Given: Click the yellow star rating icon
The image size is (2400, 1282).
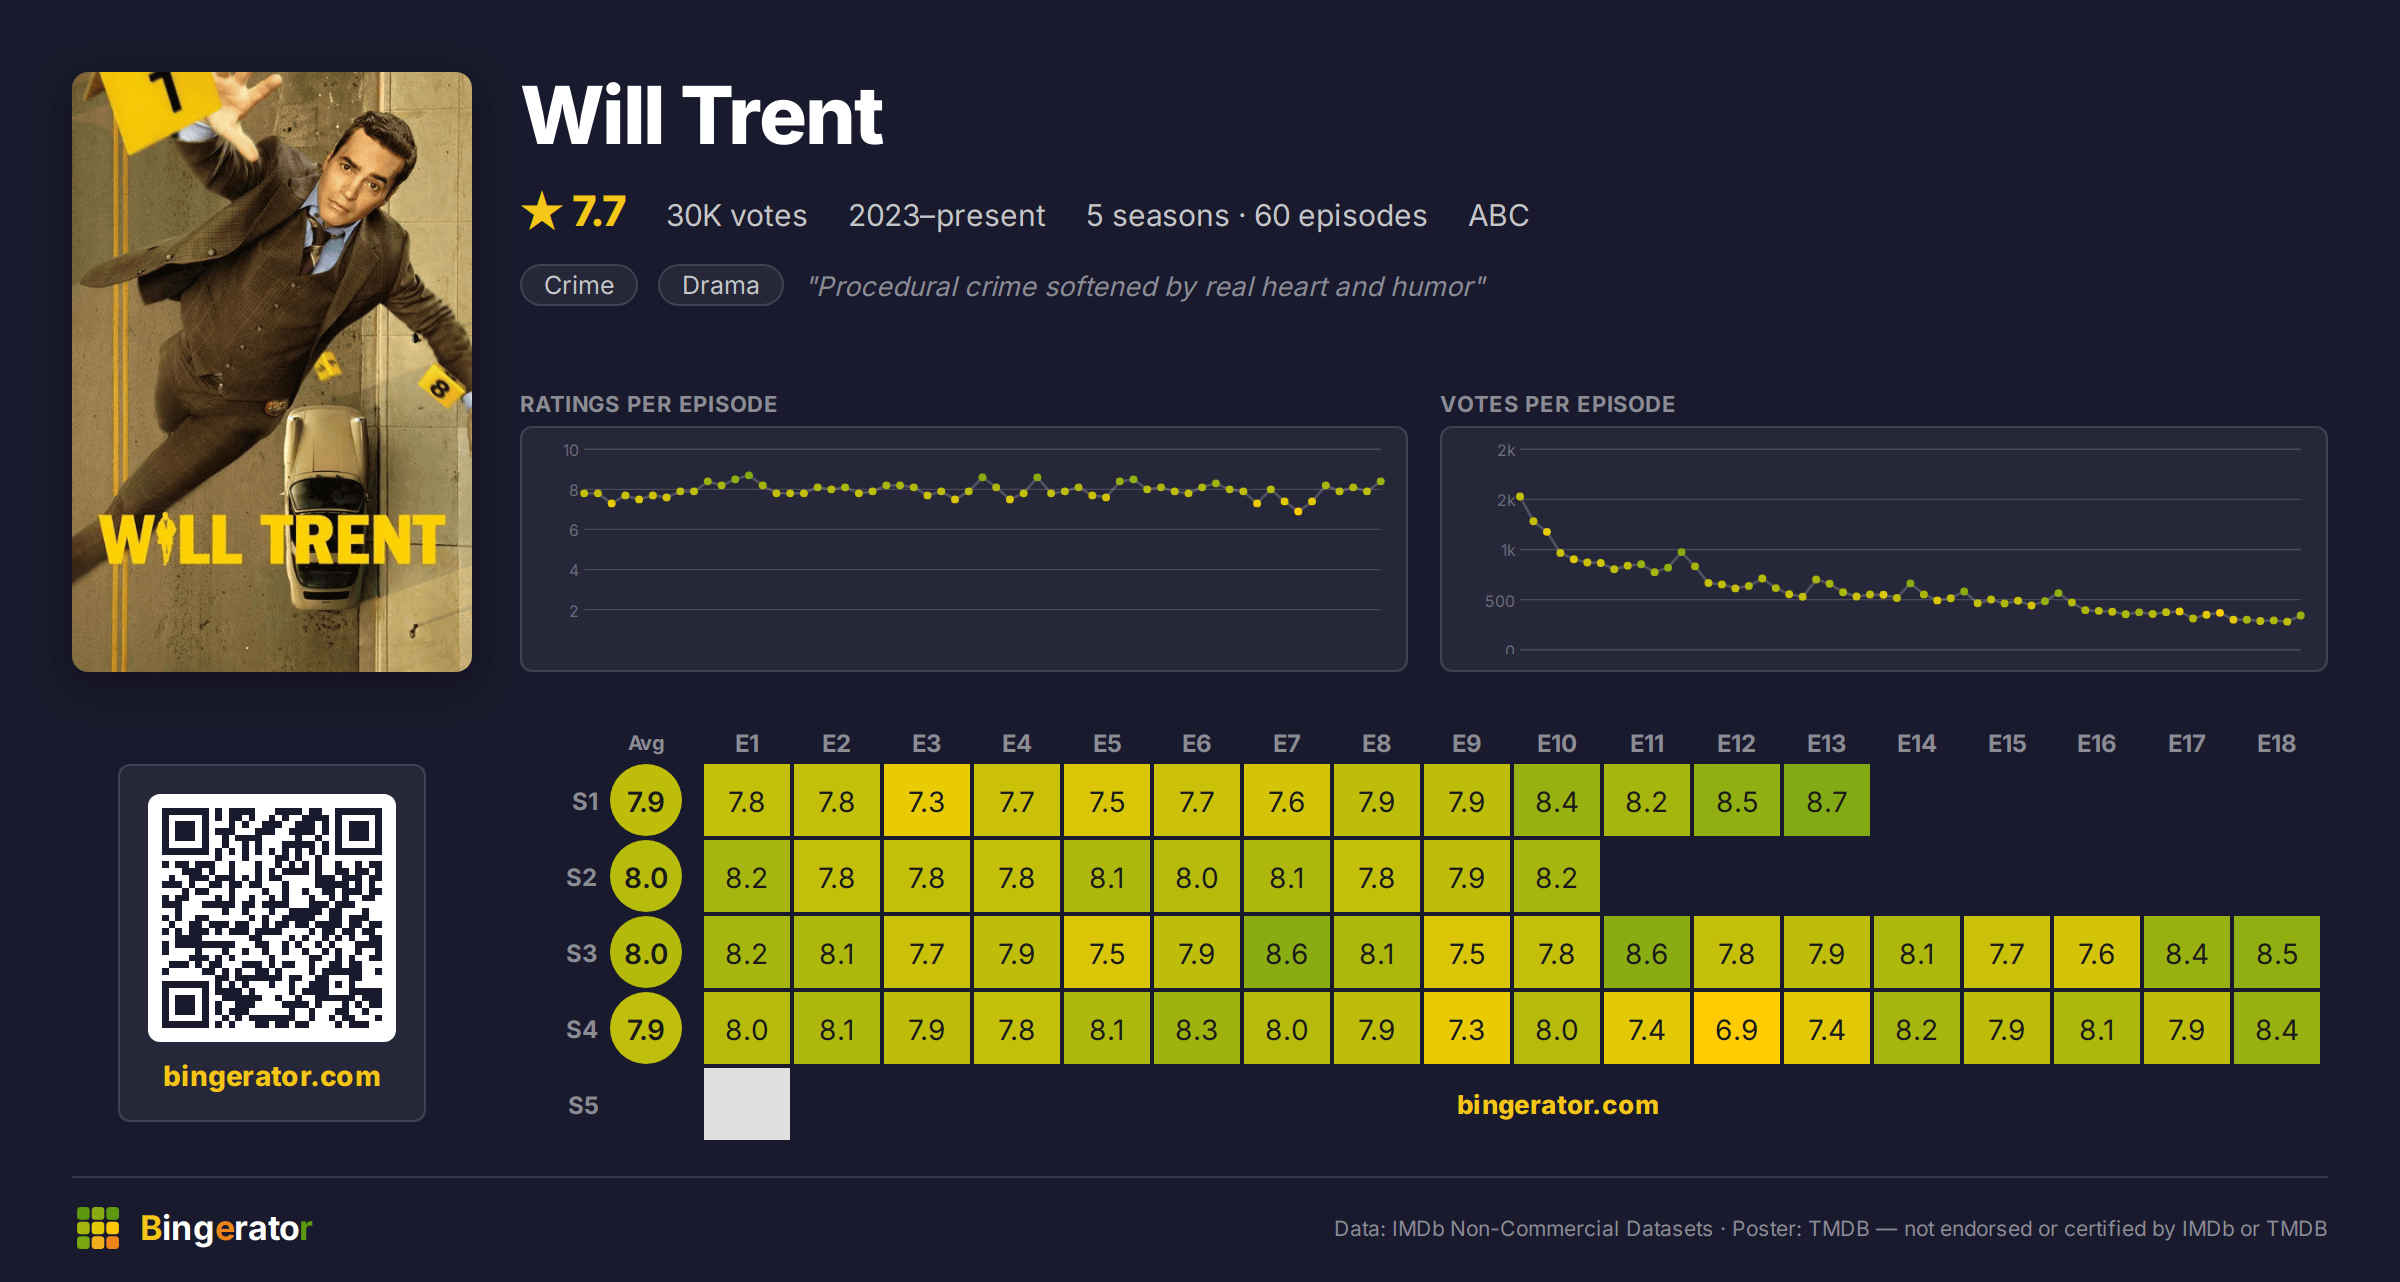Looking at the screenshot, I should (x=542, y=211).
